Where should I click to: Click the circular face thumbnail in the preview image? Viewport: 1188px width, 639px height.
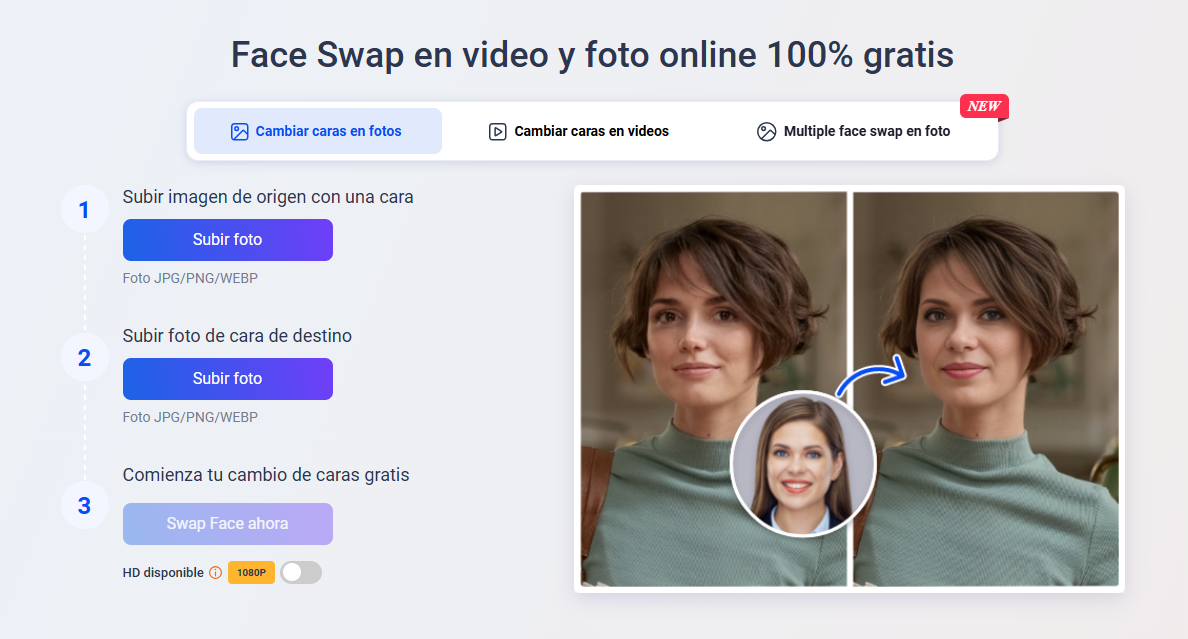coord(804,463)
